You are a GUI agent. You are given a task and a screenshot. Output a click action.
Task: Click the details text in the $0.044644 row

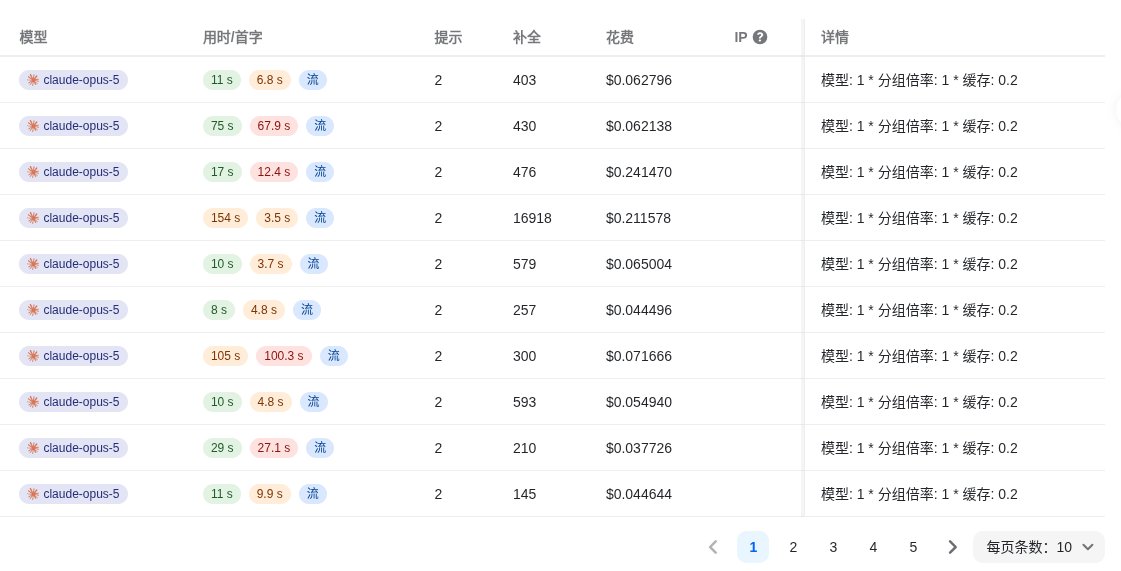[919, 494]
